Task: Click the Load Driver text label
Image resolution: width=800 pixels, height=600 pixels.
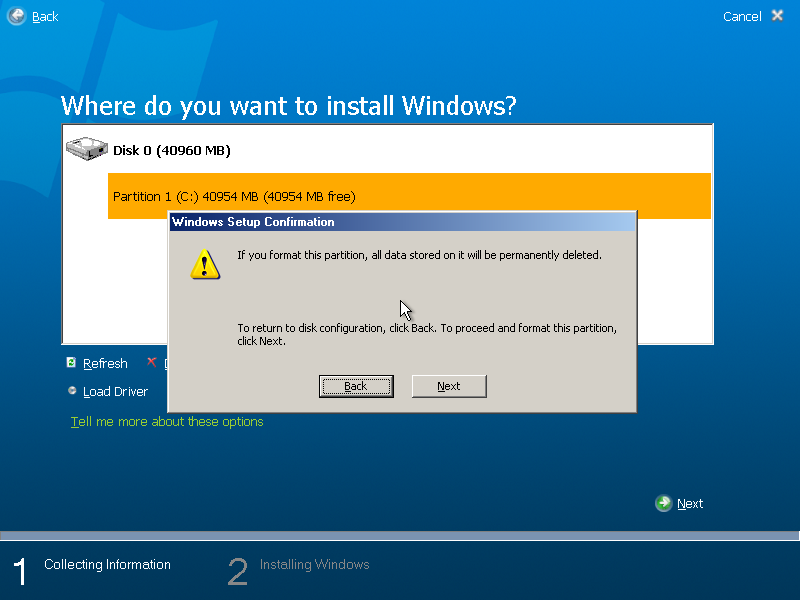Action: (115, 391)
